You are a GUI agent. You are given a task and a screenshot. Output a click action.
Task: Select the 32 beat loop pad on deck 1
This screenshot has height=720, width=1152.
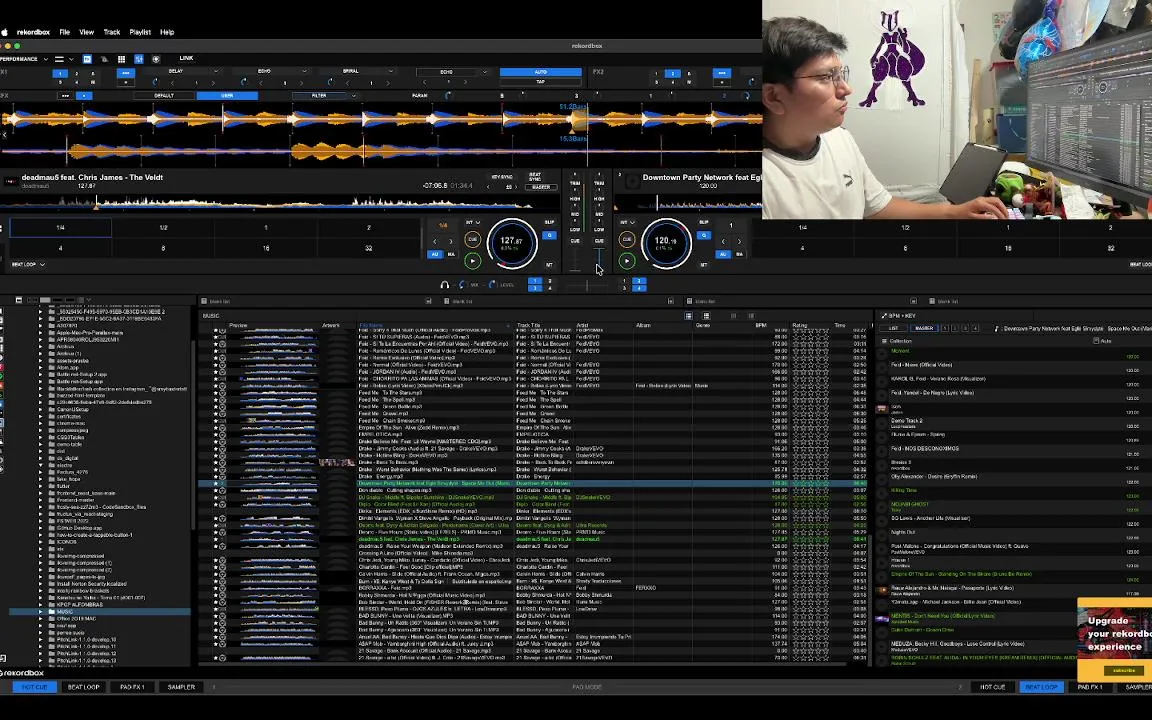click(369, 248)
